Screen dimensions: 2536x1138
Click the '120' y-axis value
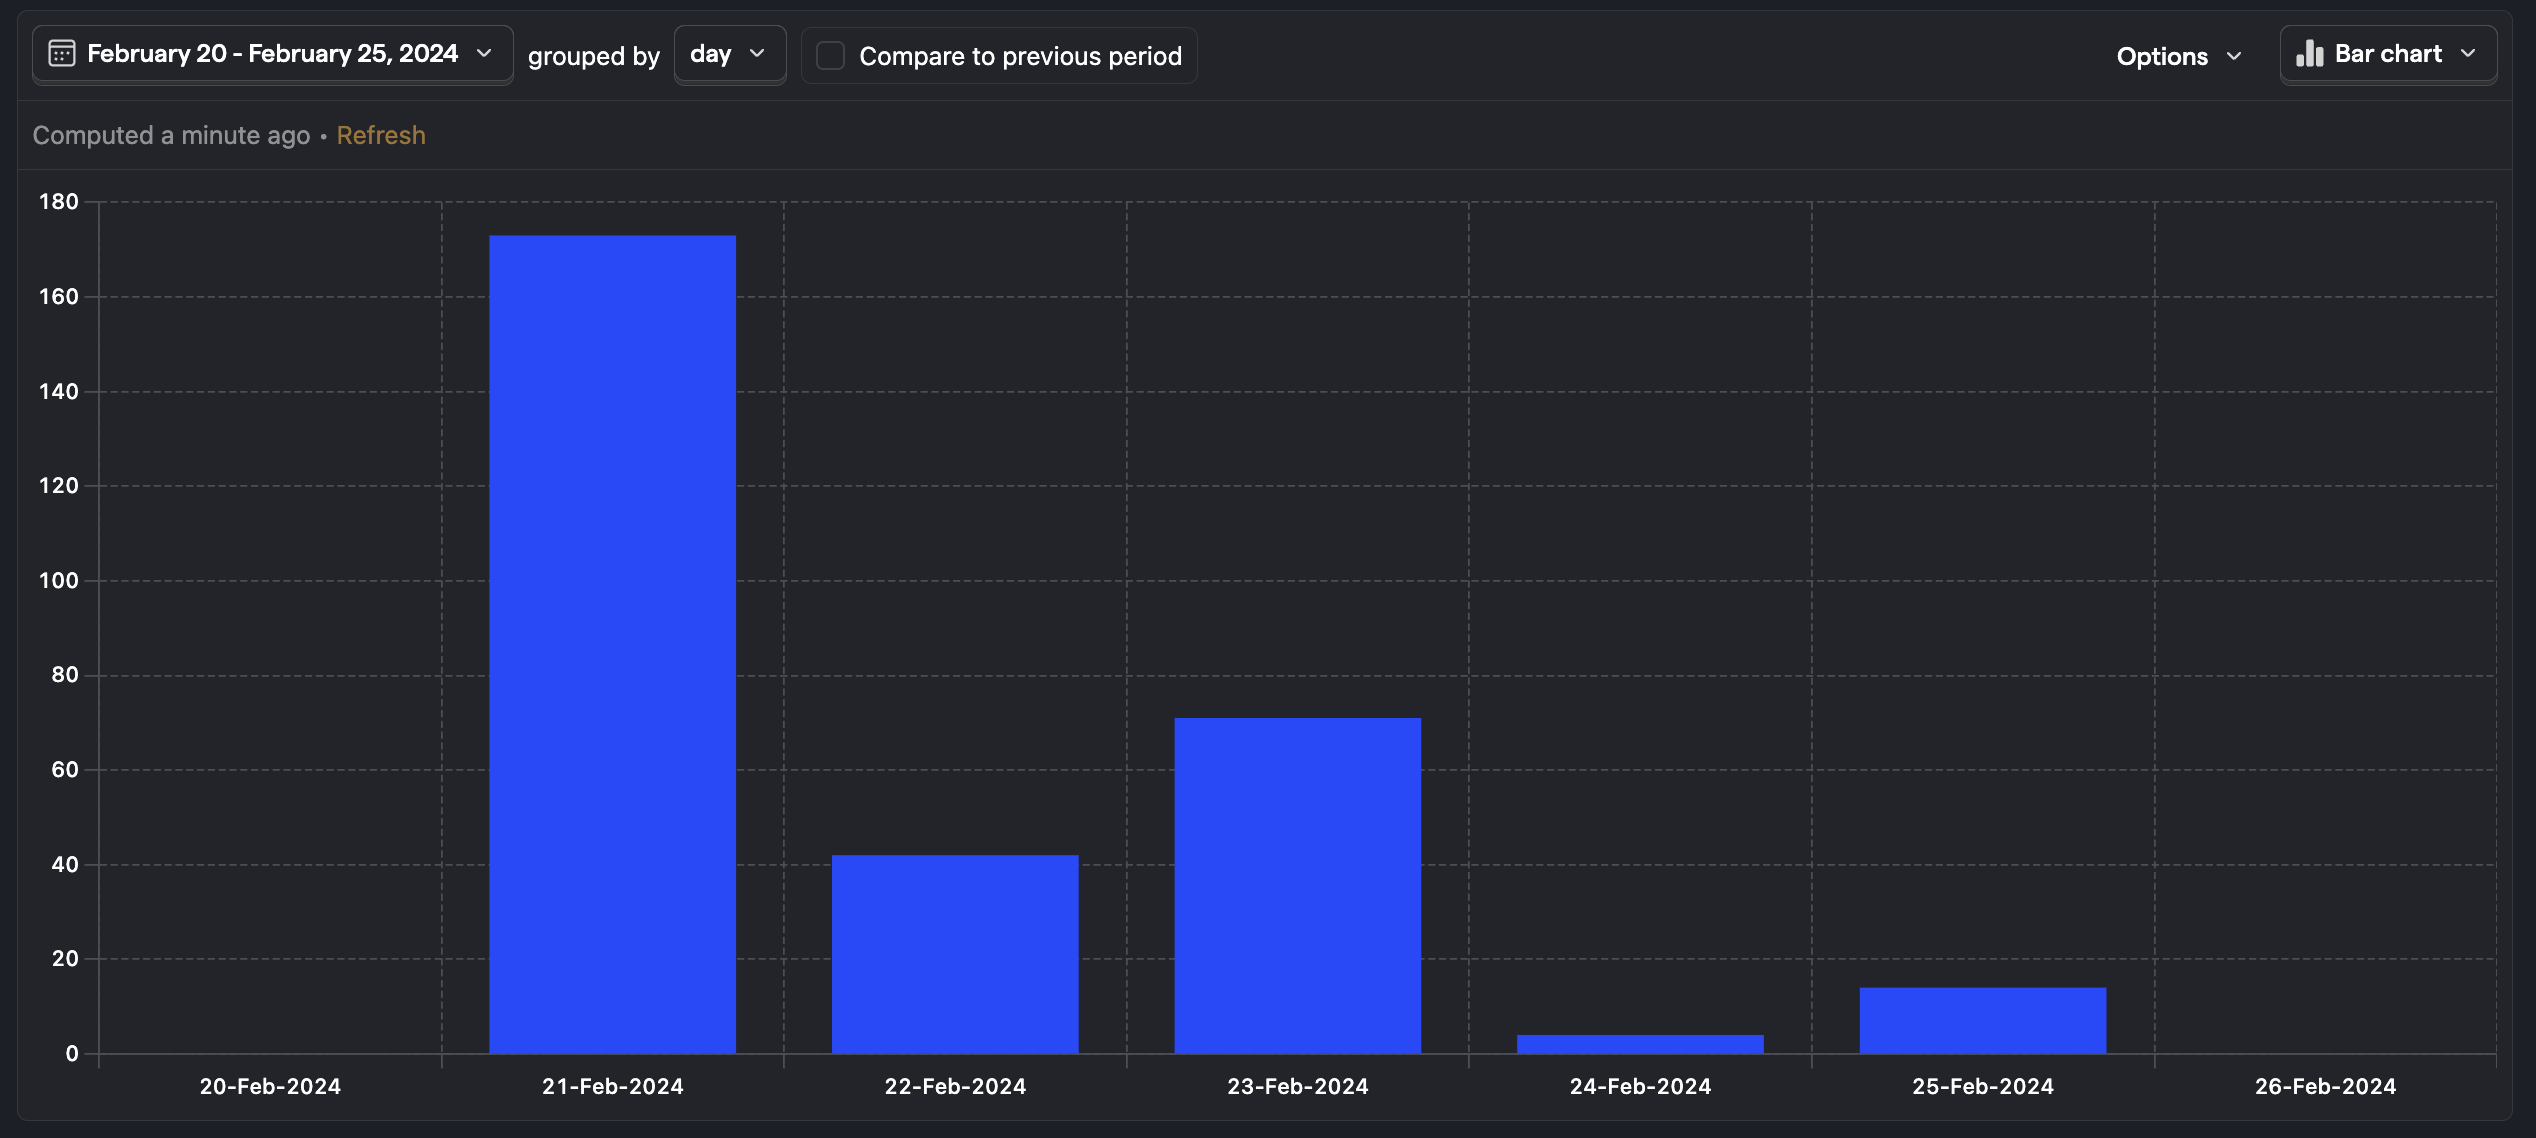point(59,486)
